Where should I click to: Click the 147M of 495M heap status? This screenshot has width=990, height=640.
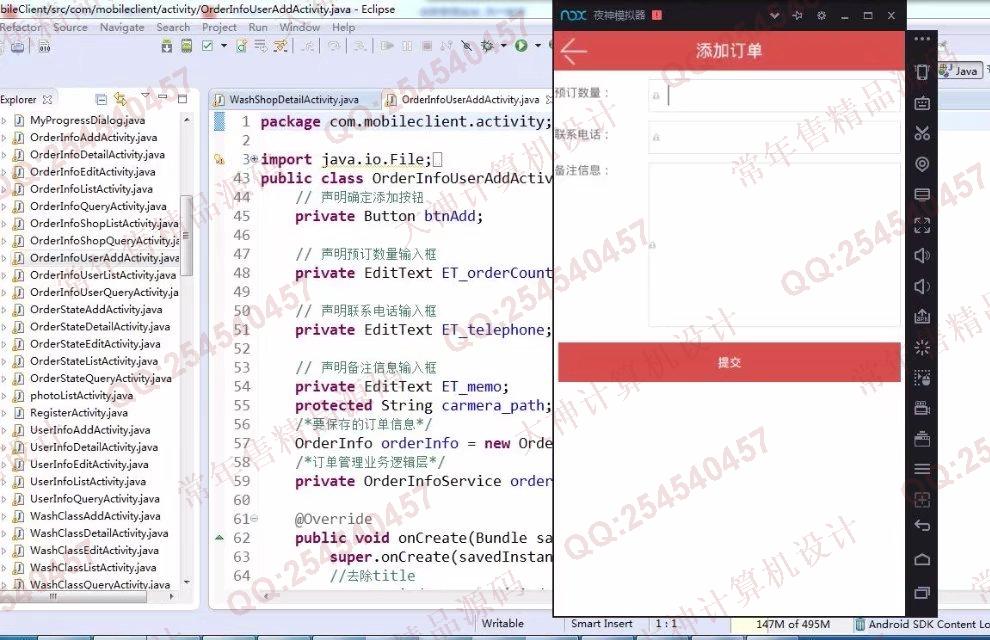pos(792,624)
